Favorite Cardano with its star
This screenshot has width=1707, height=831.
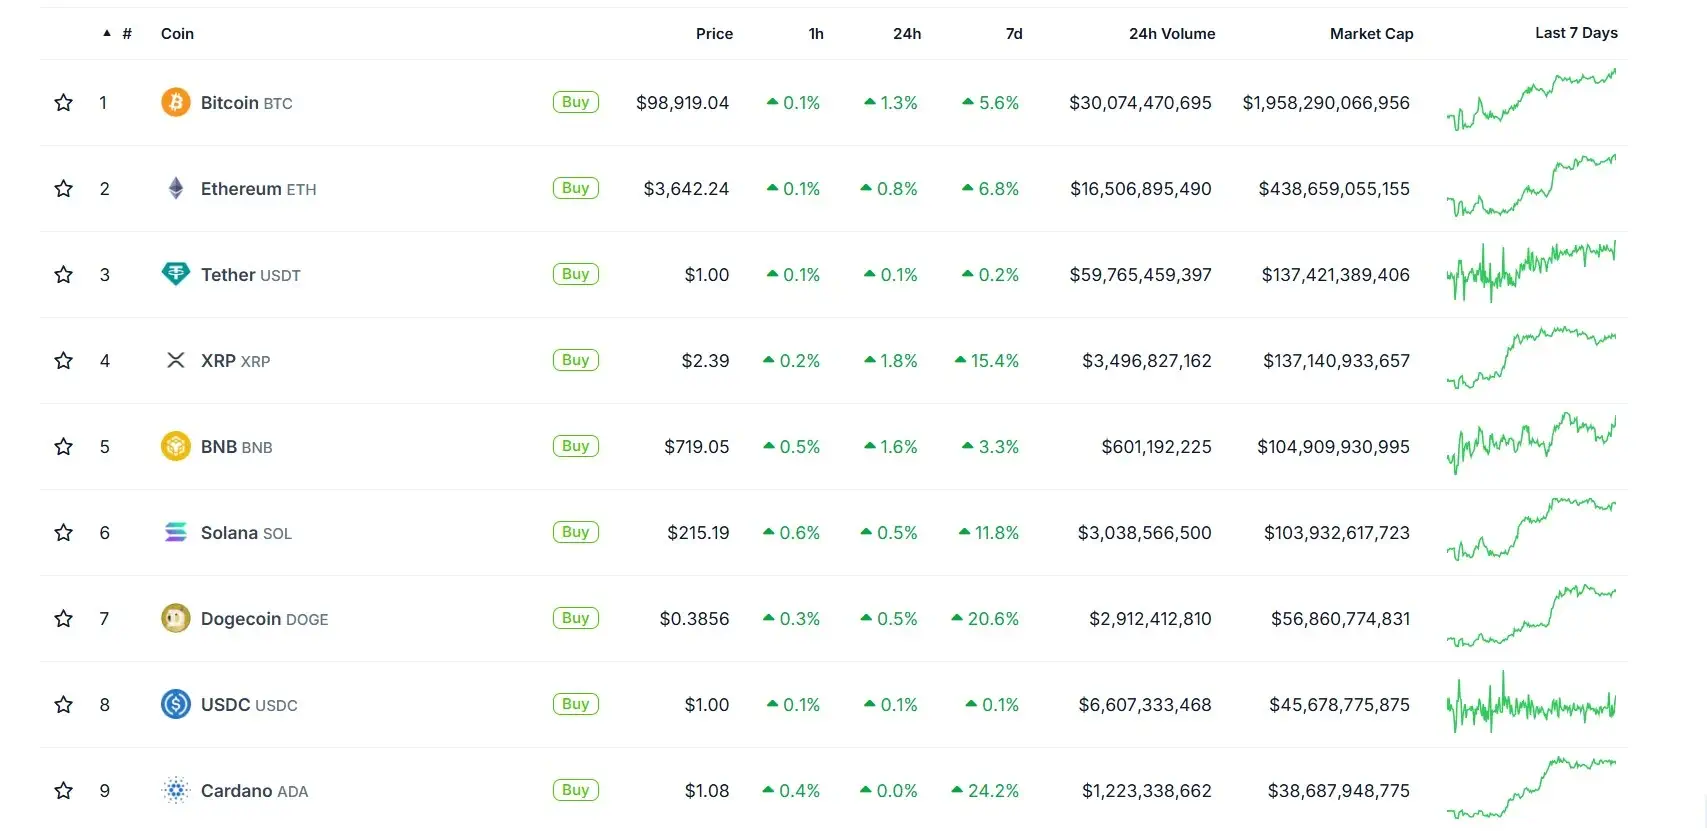(x=63, y=790)
